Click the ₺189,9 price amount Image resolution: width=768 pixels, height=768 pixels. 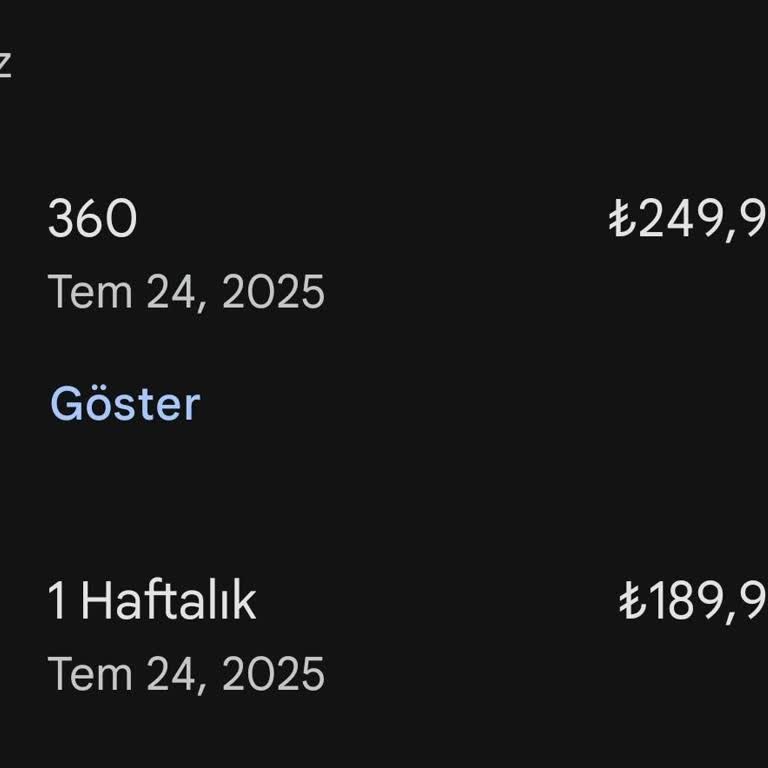[694, 602]
